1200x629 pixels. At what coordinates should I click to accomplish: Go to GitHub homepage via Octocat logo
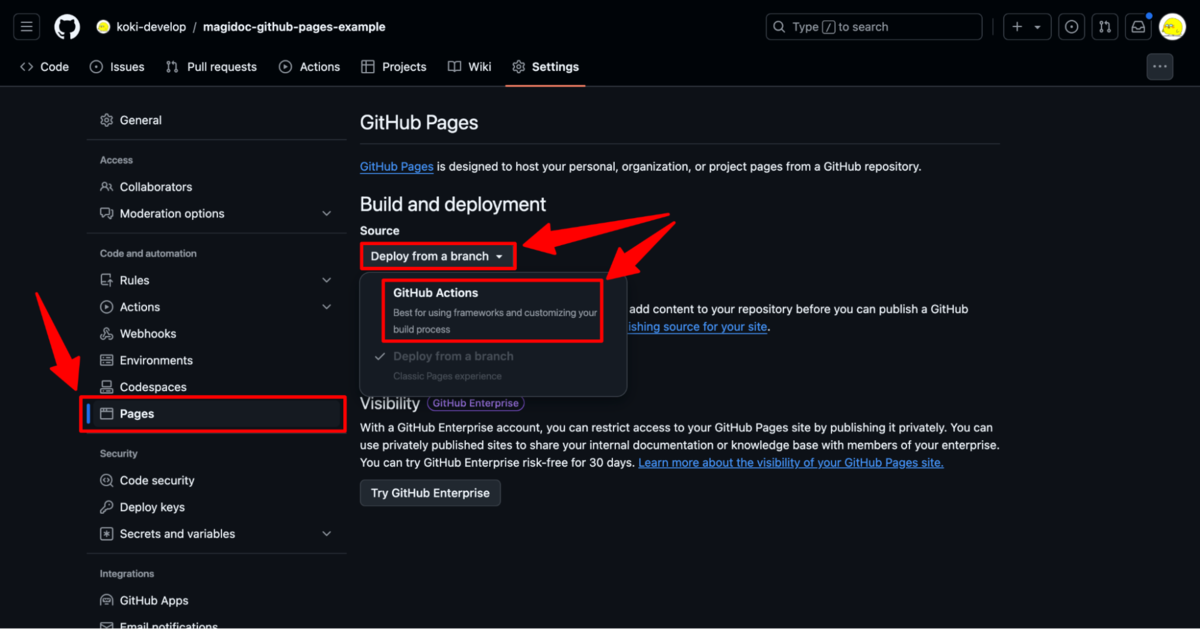coord(67,27)
